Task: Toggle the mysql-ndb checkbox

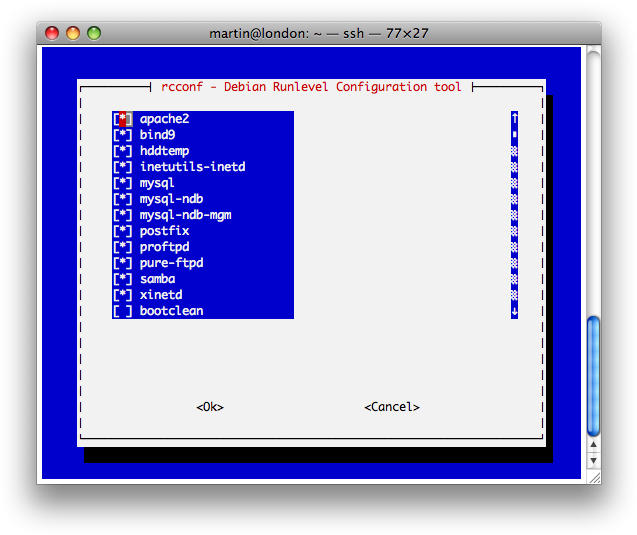Action: click(123, 199)
